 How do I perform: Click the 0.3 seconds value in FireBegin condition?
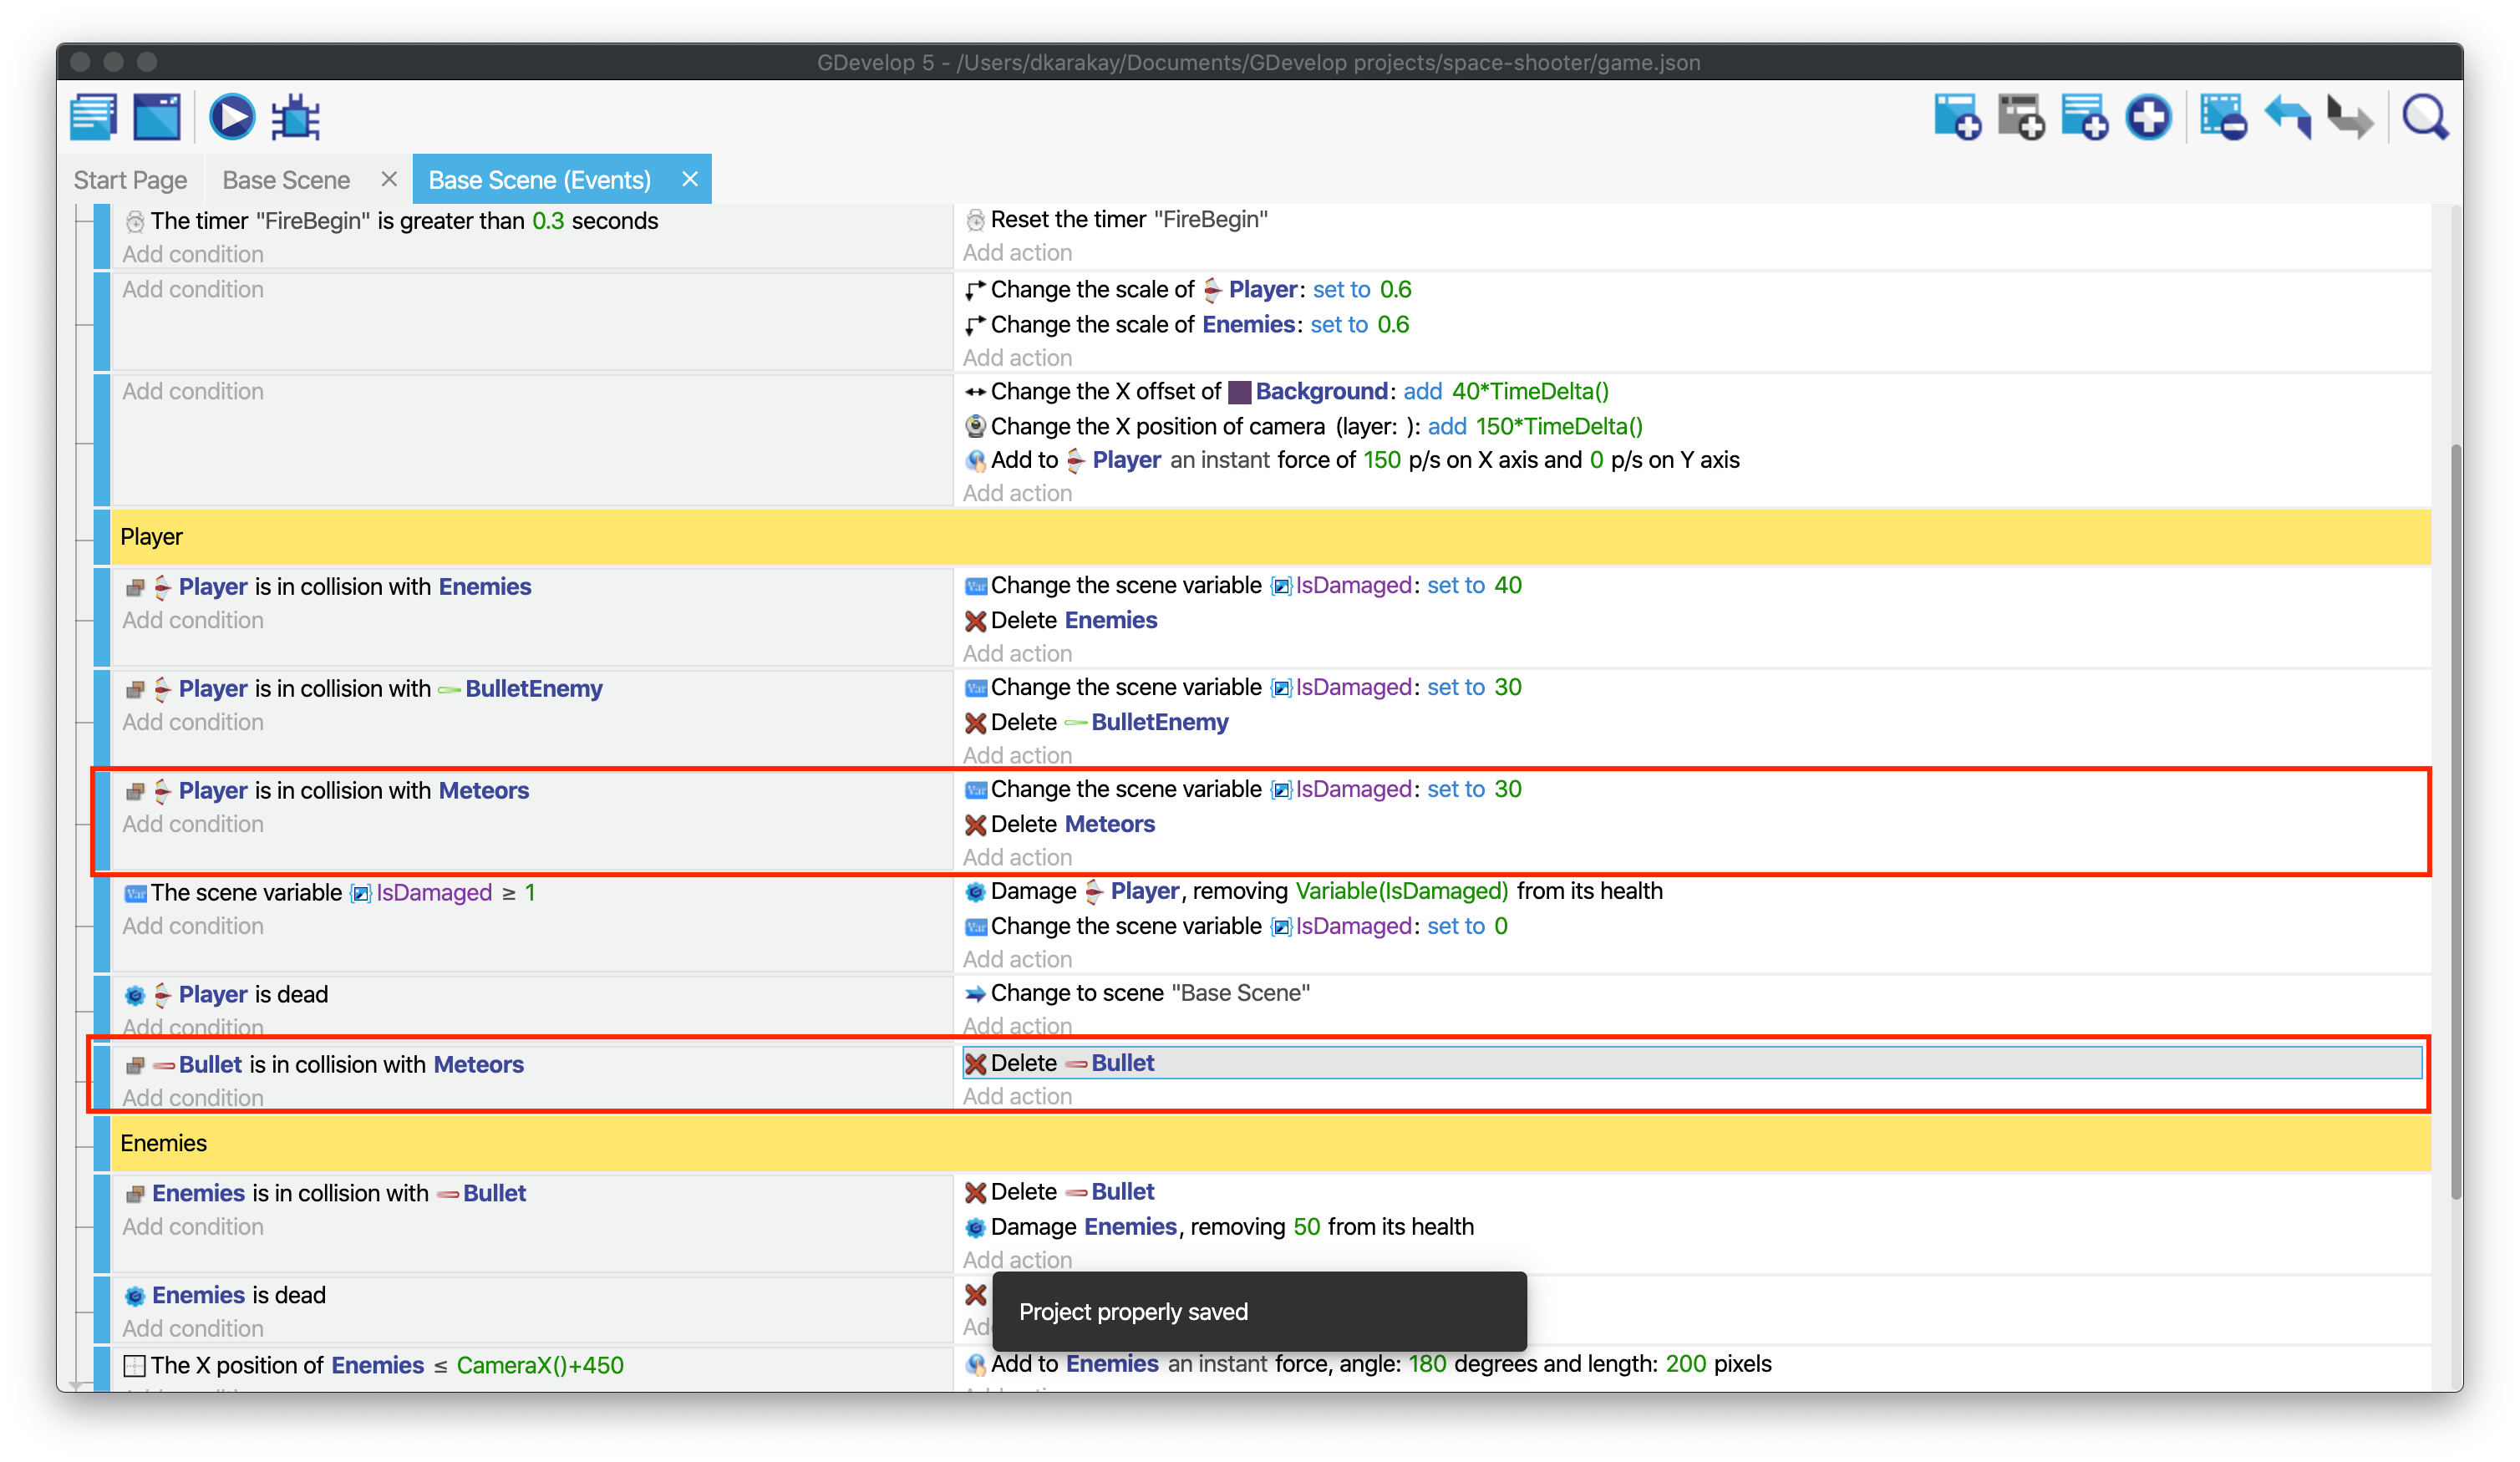548,221
